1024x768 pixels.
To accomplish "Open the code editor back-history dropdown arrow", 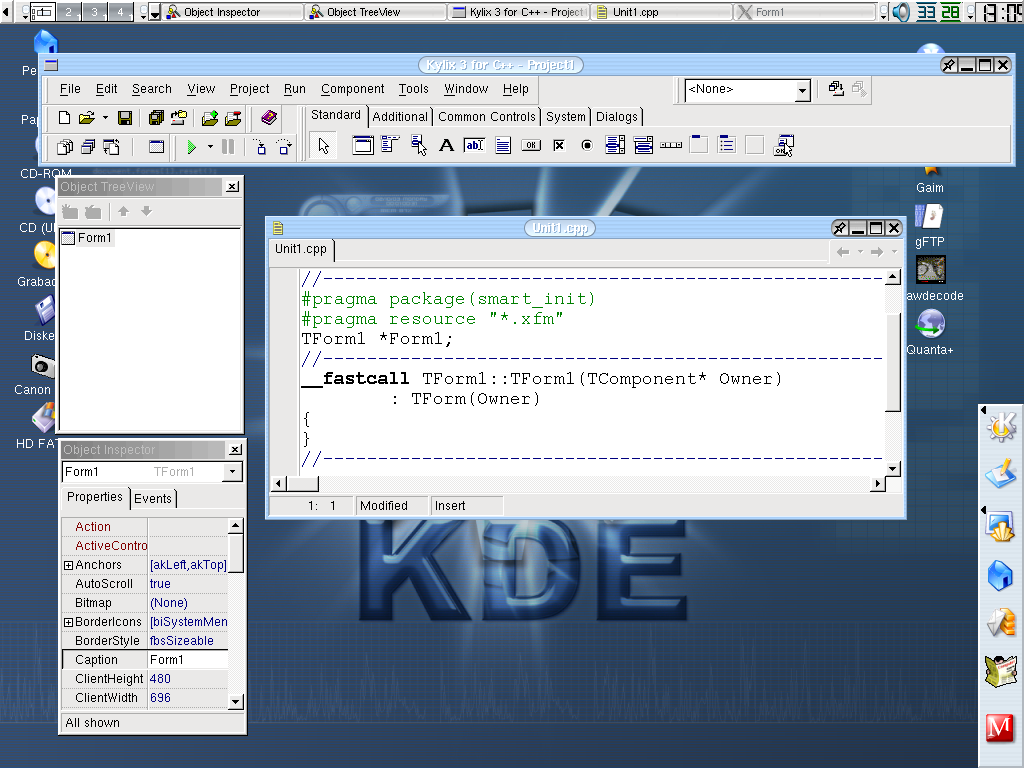I will pyautogui.click(x=861, y=252).
